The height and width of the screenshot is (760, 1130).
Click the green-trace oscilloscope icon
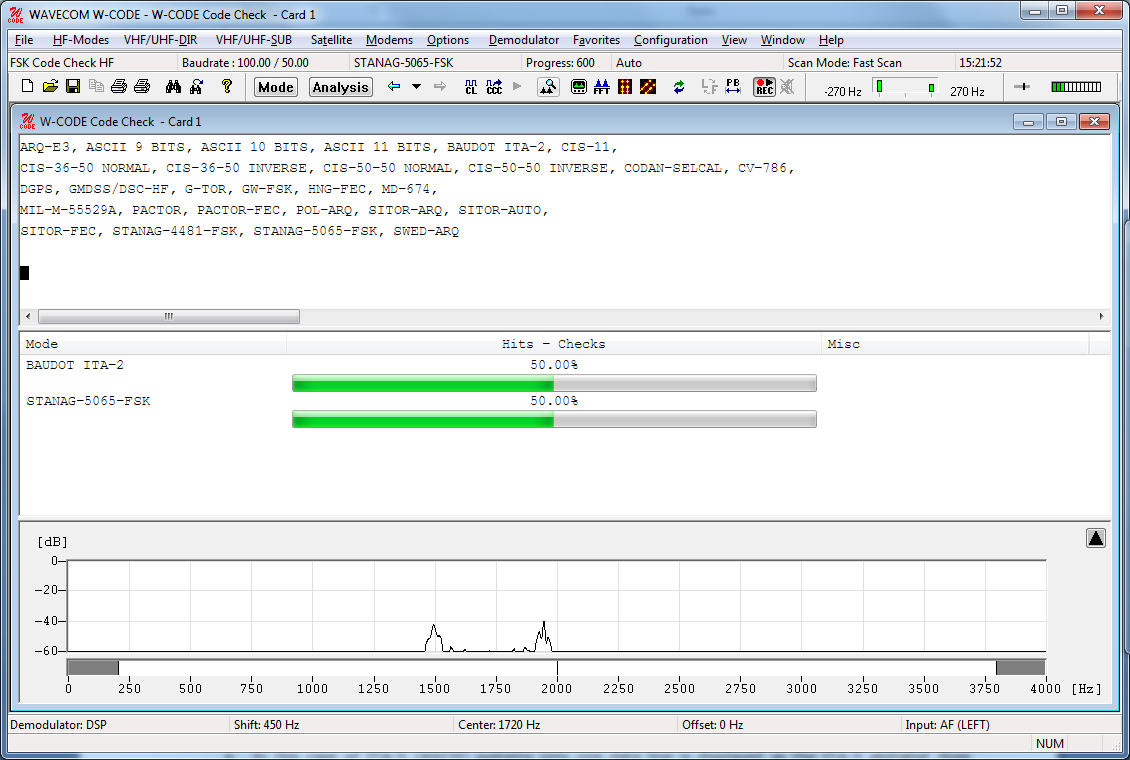pyautogui.click(x=579, y=86)
